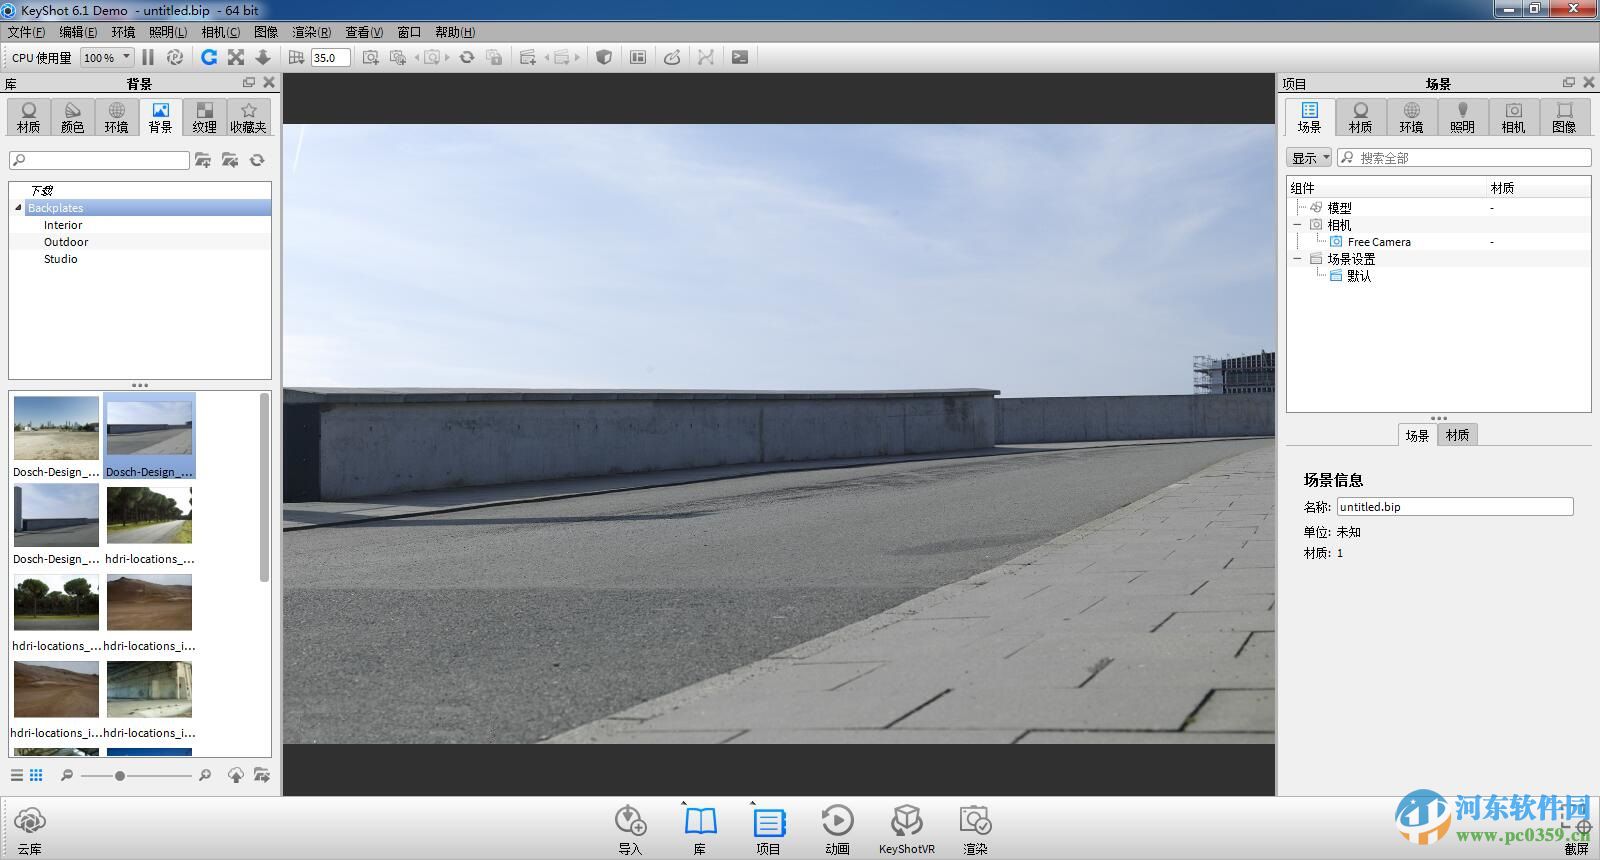Click the 导入 import button

coord(630,830)
